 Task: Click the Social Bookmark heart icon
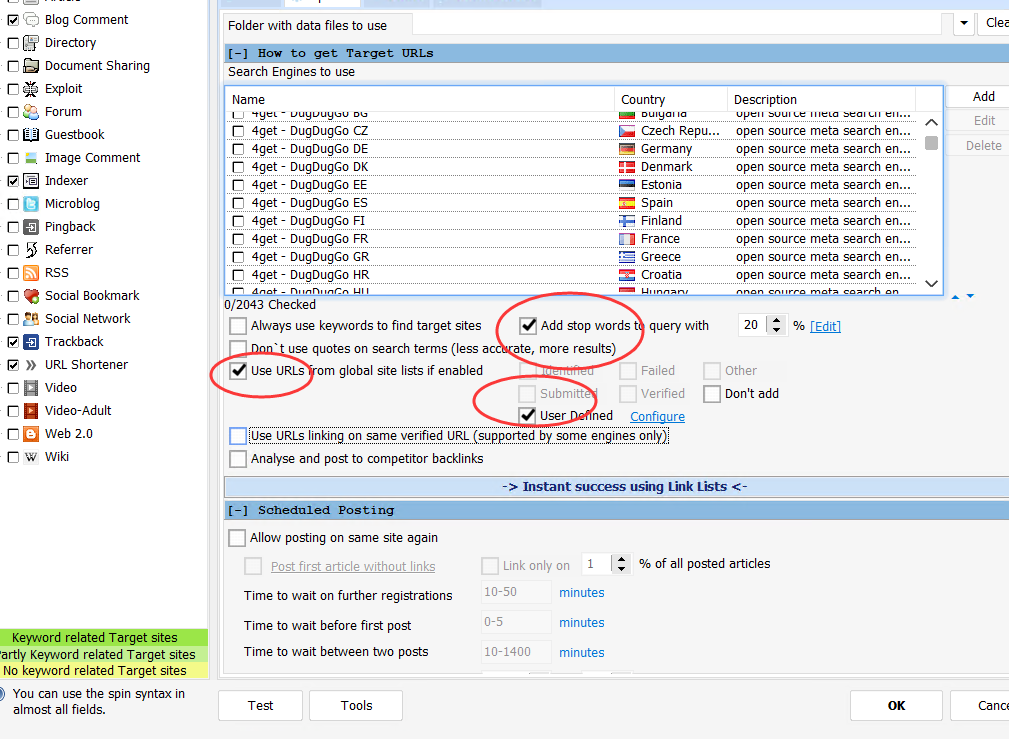click(x=31, y=296)
